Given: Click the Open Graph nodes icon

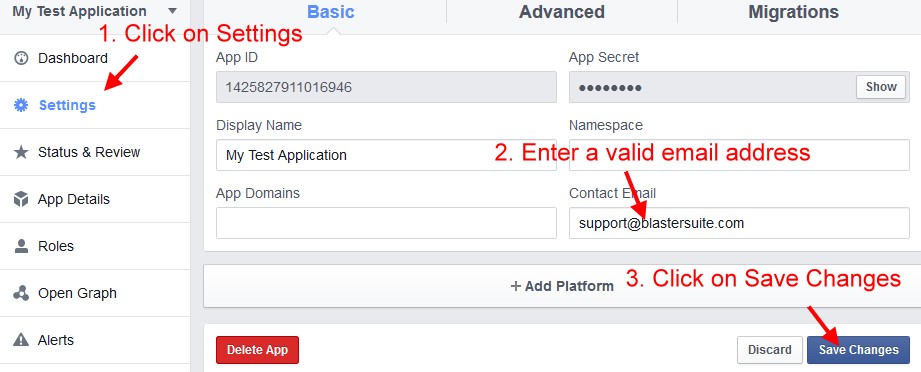Looking at the screenshot, I should click(21, 293).
